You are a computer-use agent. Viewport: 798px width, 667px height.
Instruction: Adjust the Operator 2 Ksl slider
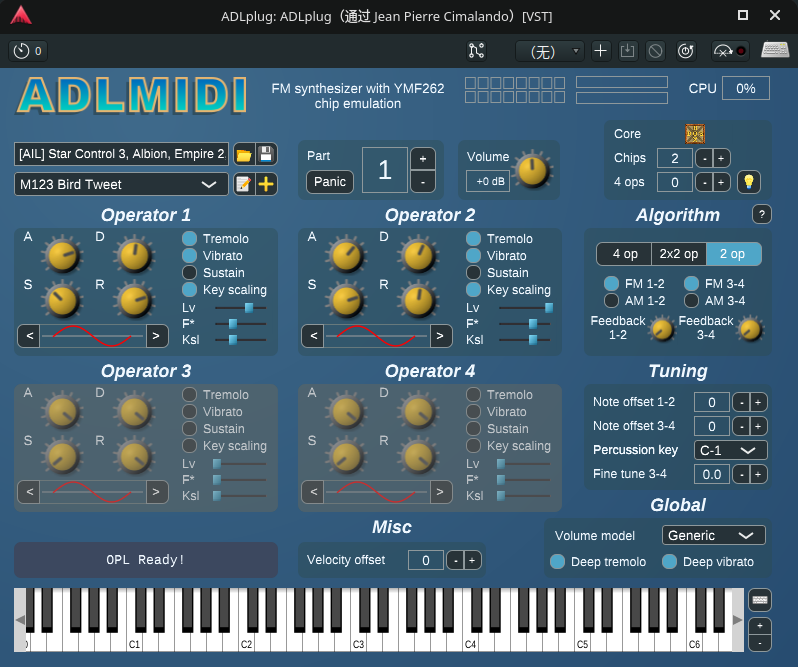[x=524, y=339]
